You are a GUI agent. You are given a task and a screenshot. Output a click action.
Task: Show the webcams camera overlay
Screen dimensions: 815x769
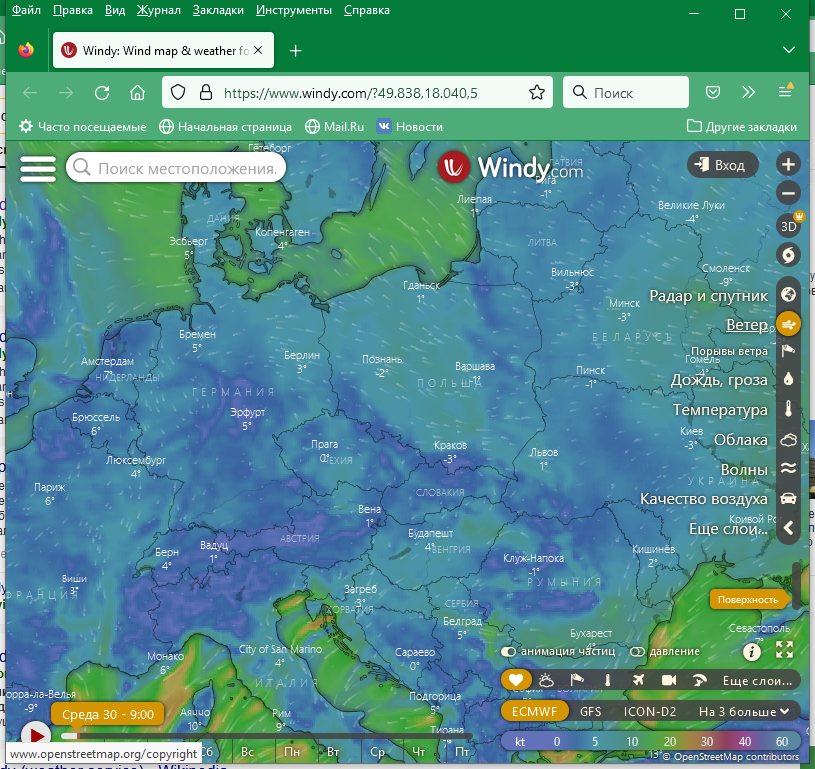669,680
